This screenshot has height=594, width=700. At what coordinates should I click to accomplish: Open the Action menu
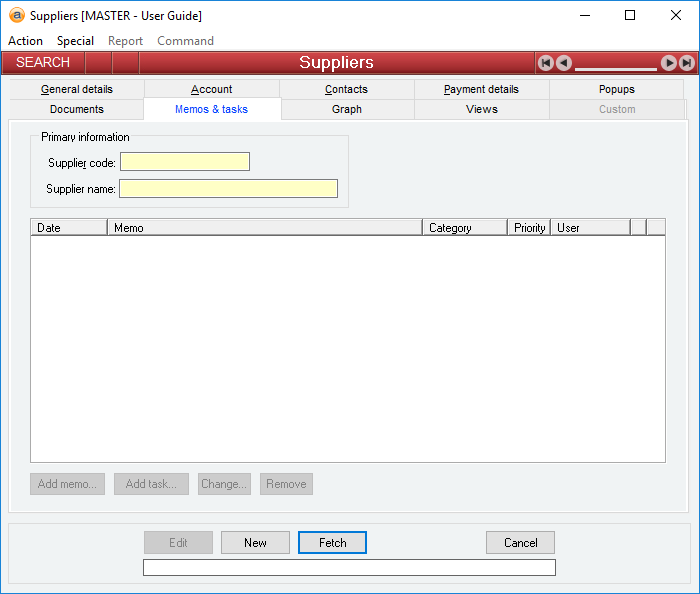(25, 41)
